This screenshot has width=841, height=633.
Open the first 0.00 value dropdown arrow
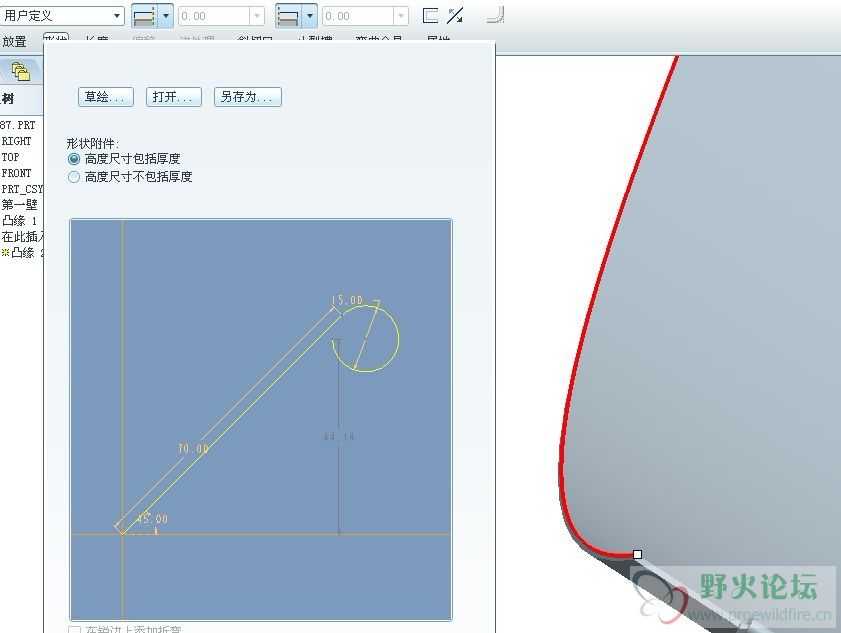click(257, 16)
